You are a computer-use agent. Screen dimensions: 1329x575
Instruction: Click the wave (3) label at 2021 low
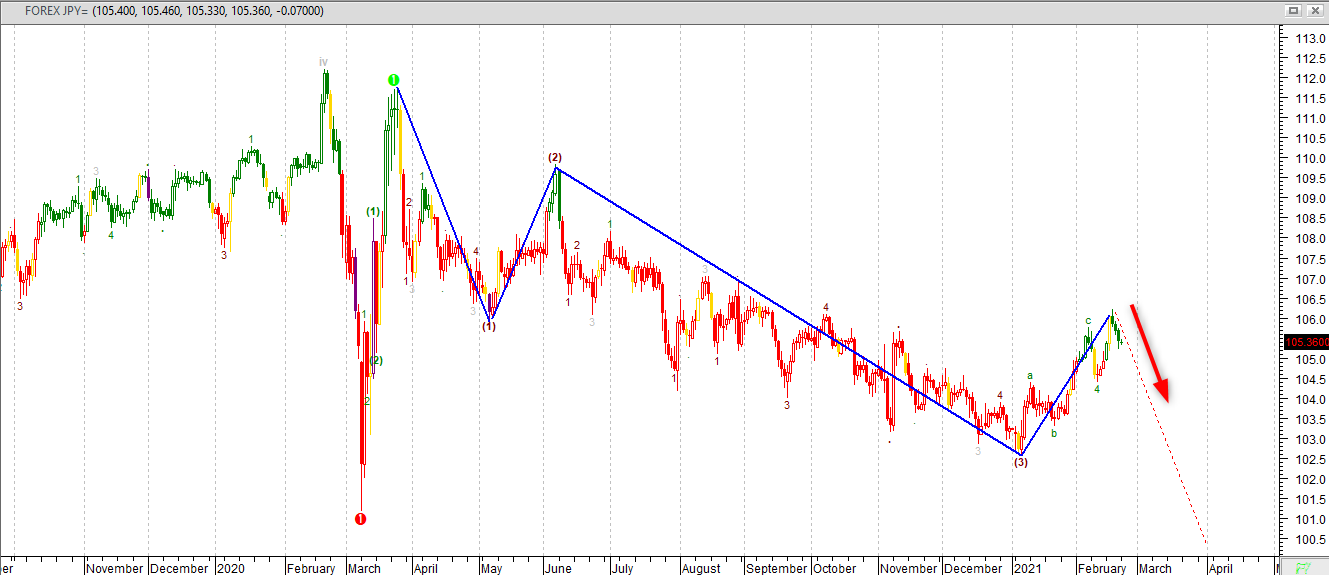(x=1019, y=463)
